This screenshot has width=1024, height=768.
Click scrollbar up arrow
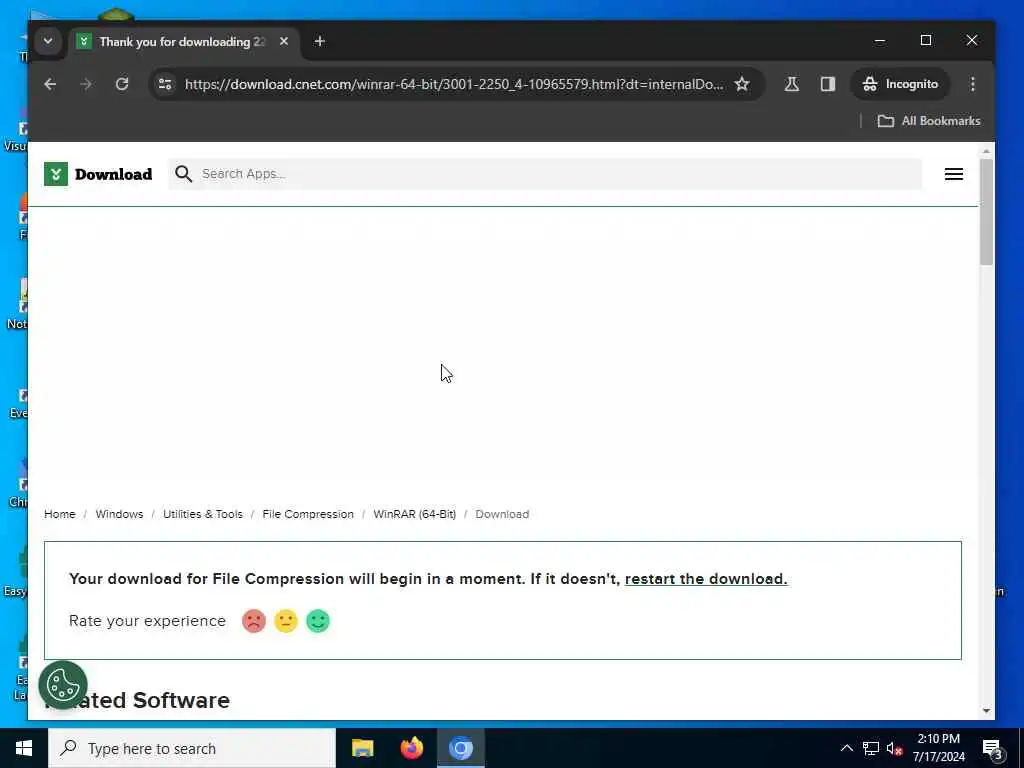986,151
